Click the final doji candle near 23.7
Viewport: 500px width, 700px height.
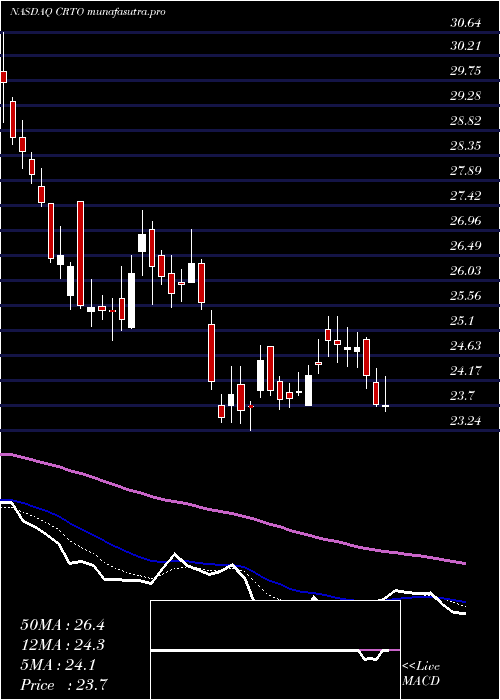385,405
